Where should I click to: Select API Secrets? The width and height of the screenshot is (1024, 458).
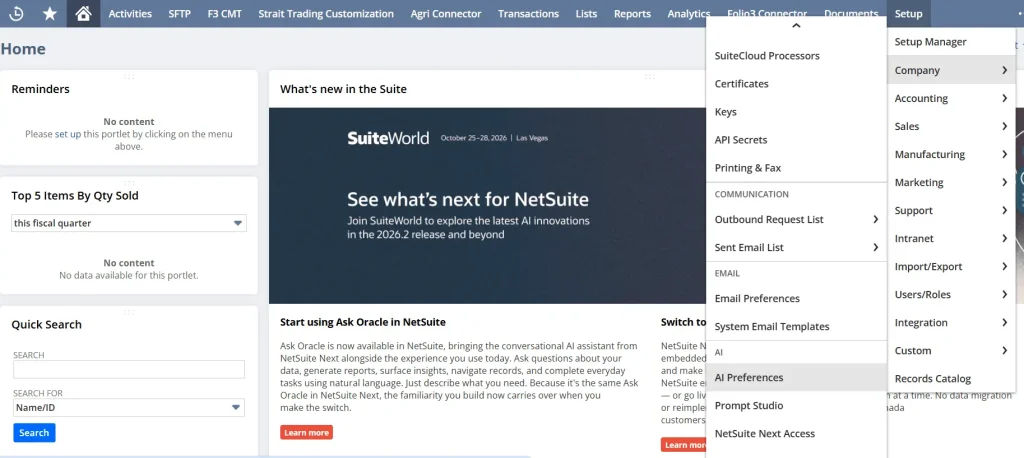796,140
